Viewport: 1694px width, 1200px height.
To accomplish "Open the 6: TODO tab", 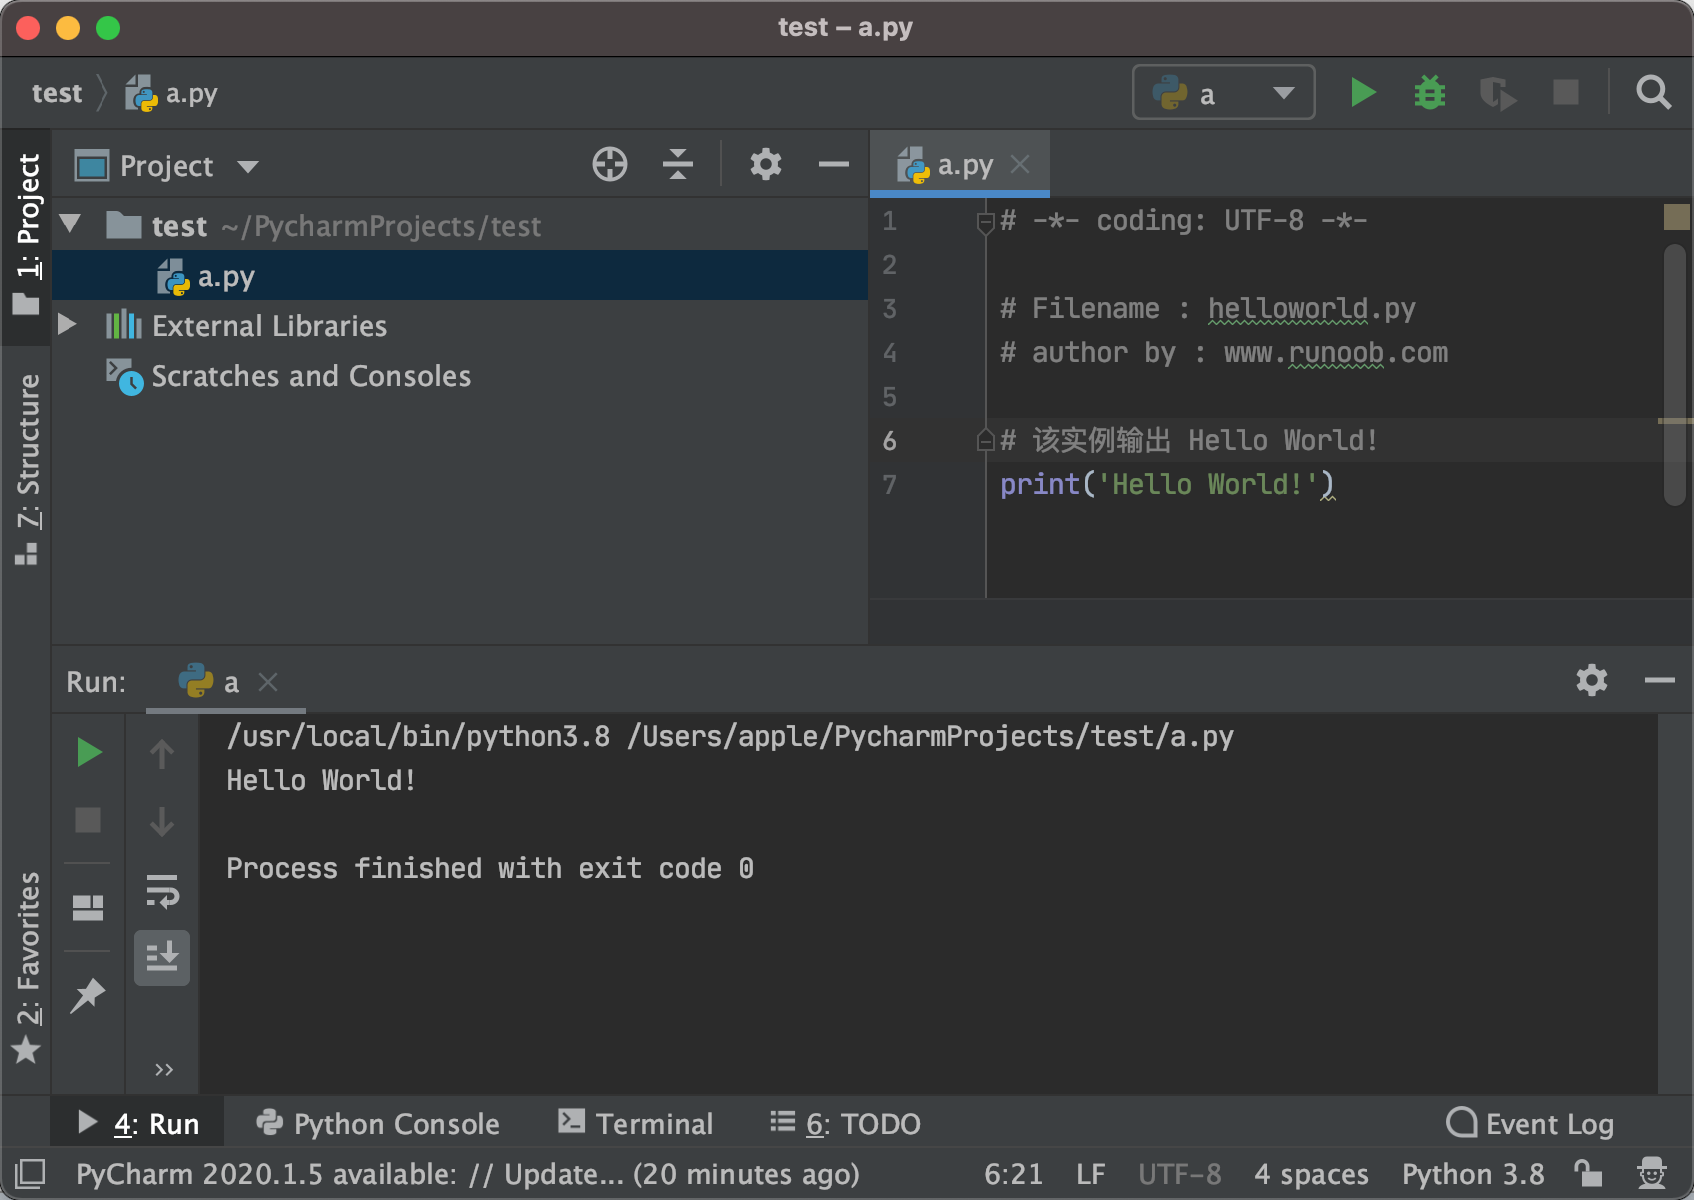I will coord(845,1123).
